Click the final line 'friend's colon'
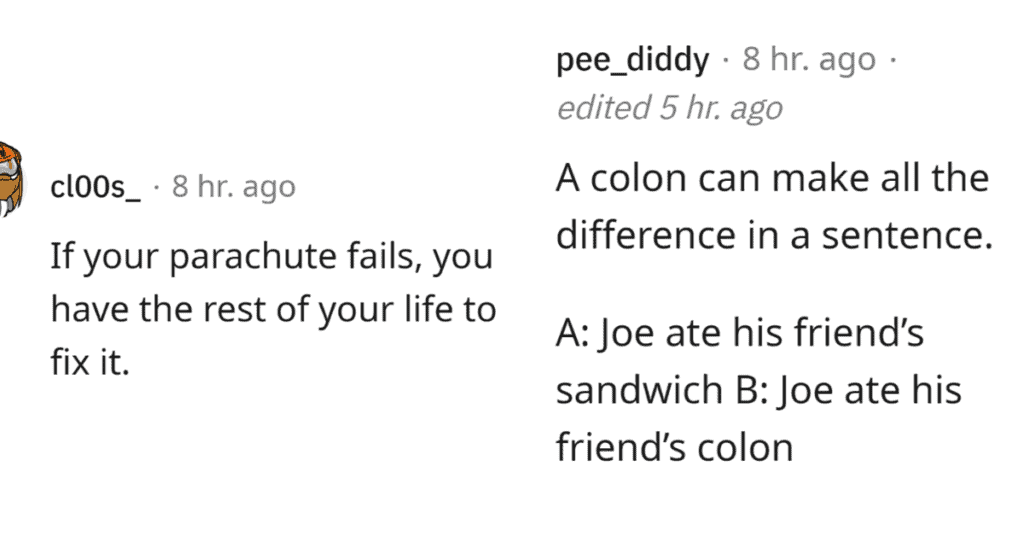 (x=674, y=446)
